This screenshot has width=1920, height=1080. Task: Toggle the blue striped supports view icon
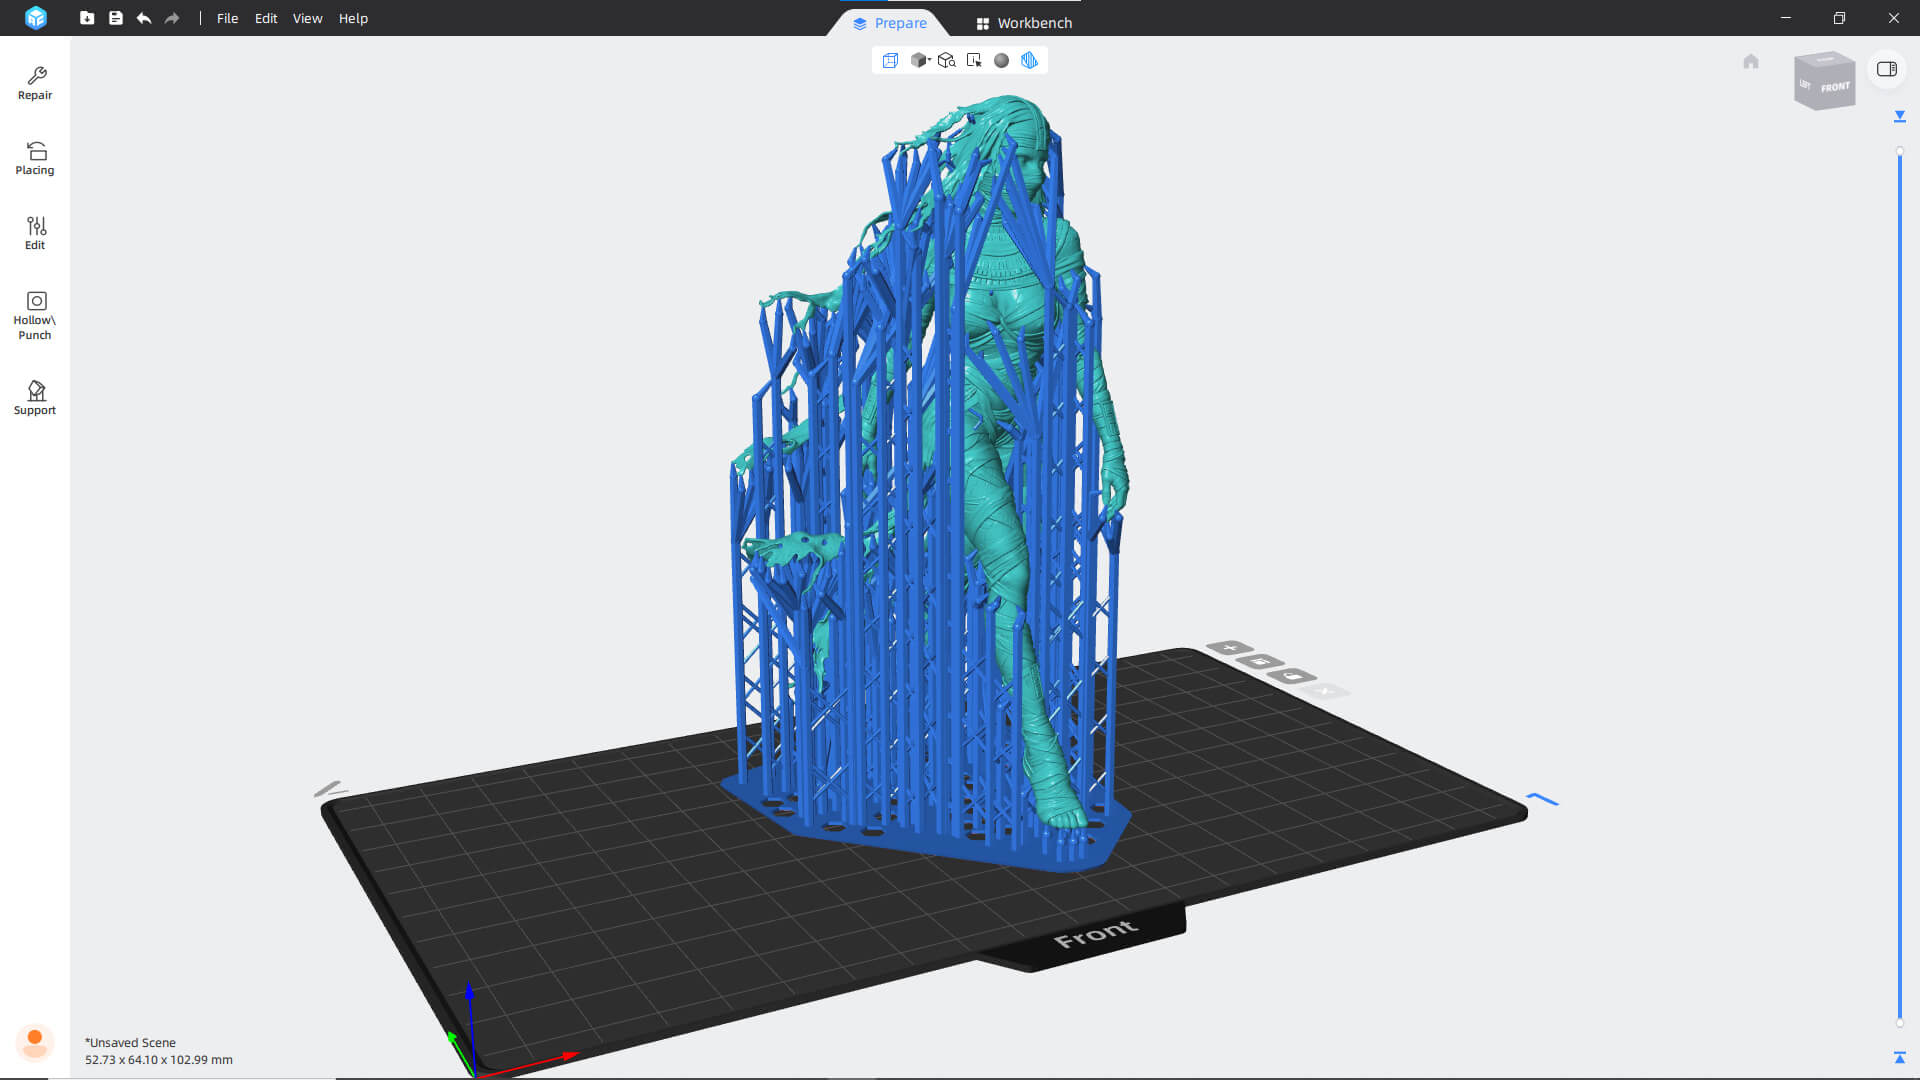point(1029,61)
